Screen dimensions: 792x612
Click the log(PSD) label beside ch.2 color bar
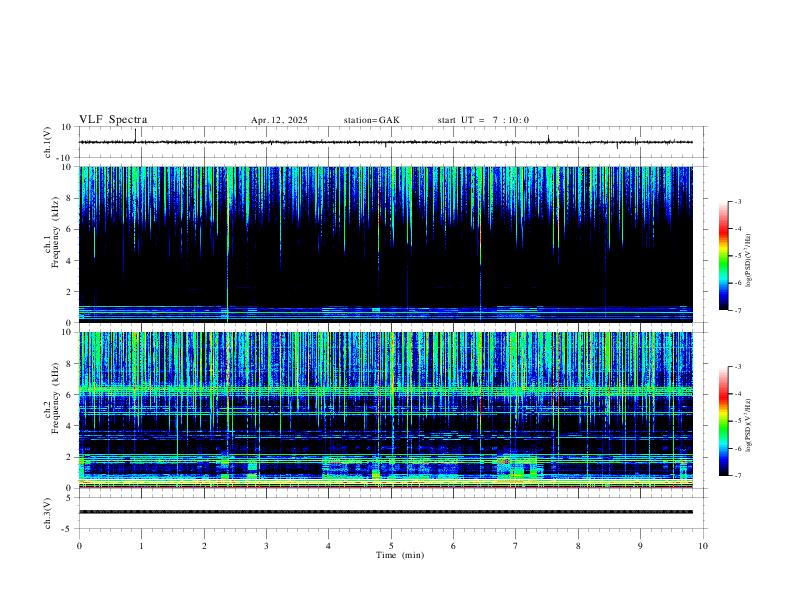pyautogui.click(x=749, y=425)
